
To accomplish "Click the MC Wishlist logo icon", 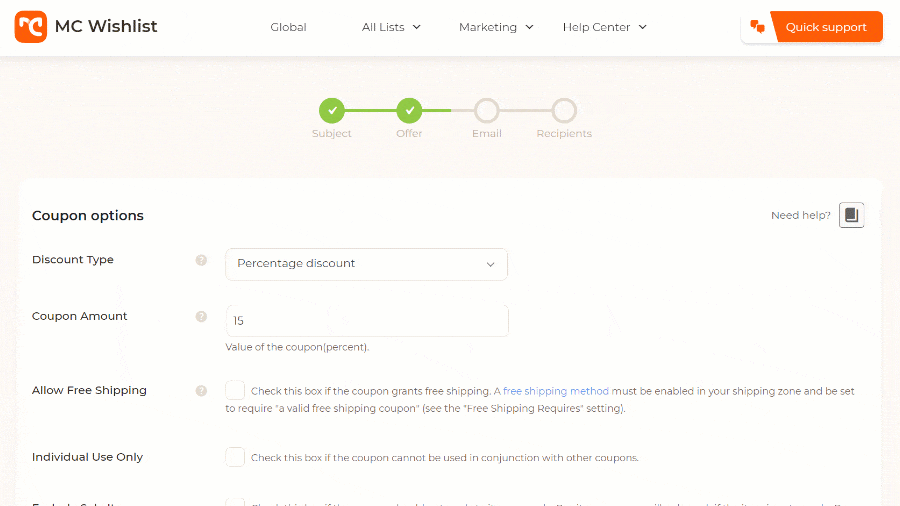I will click(31, 27).
